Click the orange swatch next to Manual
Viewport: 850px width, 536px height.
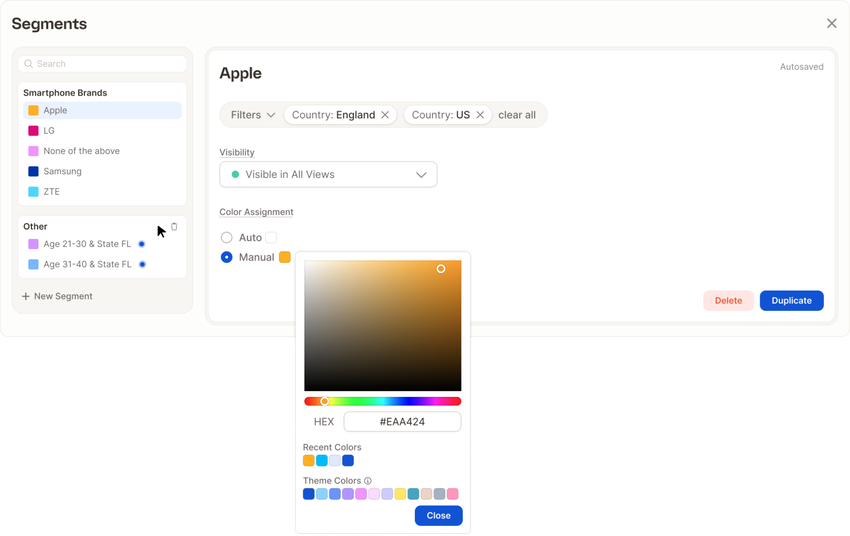pyautogui.click(x=285, y=257)
